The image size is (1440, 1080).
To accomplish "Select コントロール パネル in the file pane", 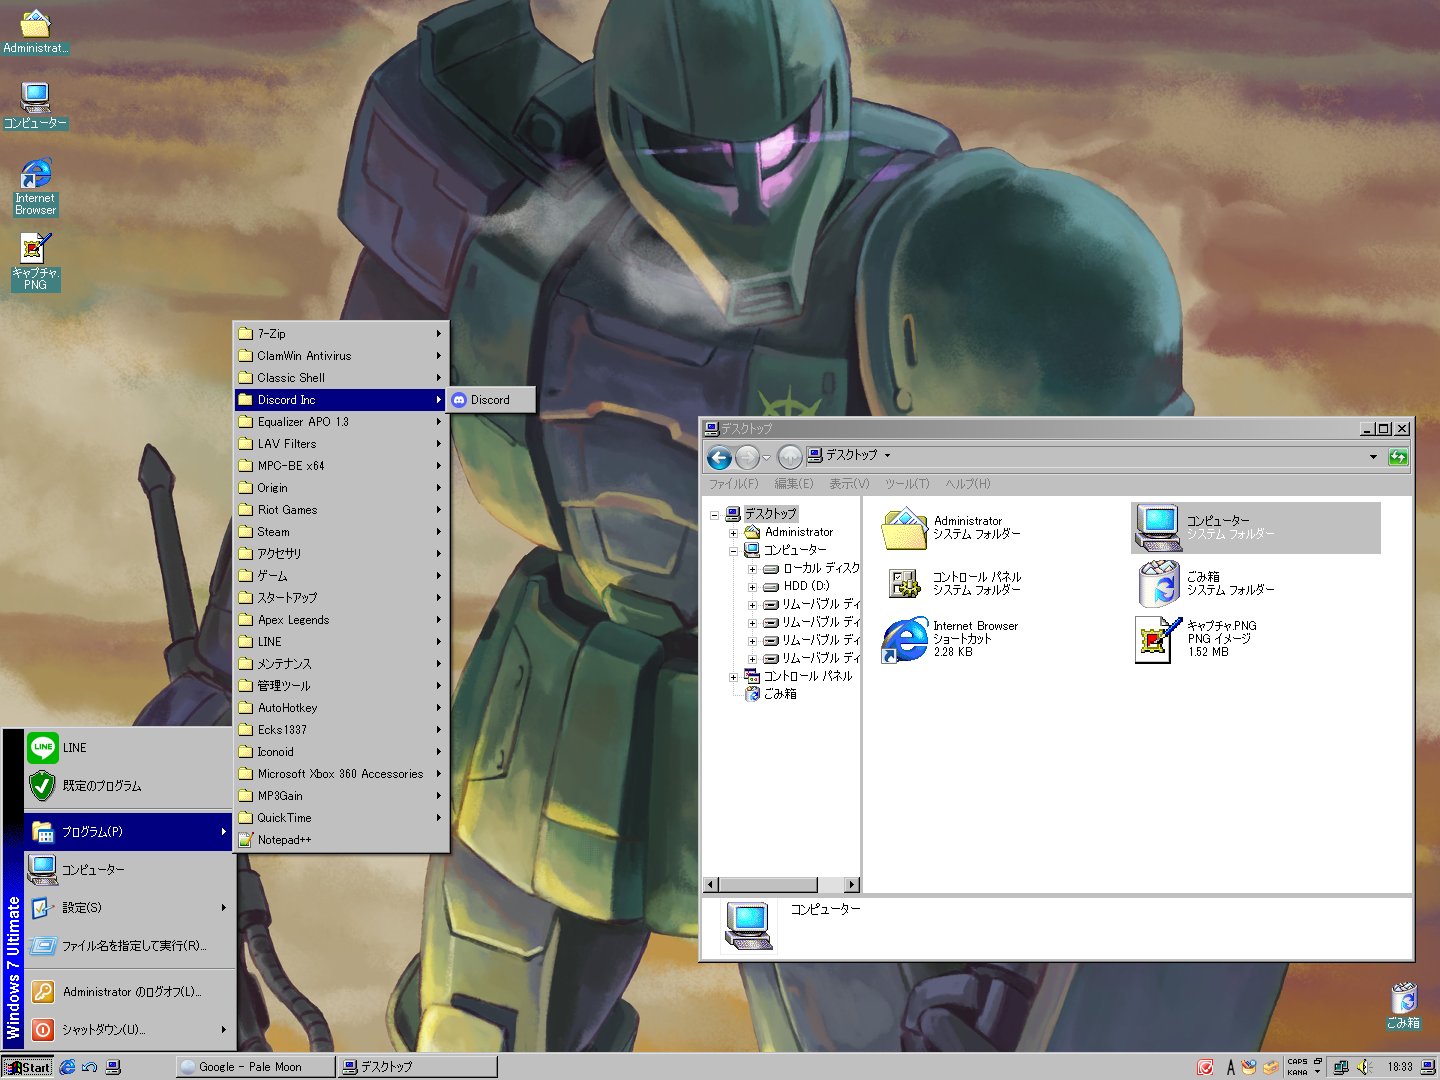I will pos(953,584).
